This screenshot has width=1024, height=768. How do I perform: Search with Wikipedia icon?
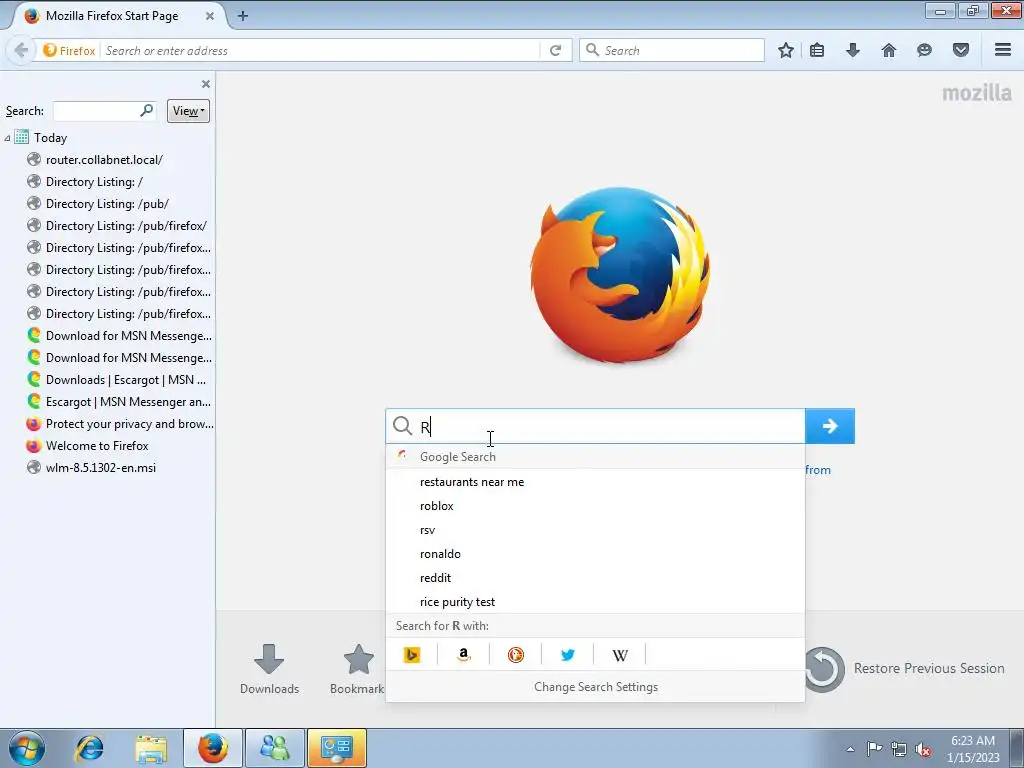click(x=620, y=654)
